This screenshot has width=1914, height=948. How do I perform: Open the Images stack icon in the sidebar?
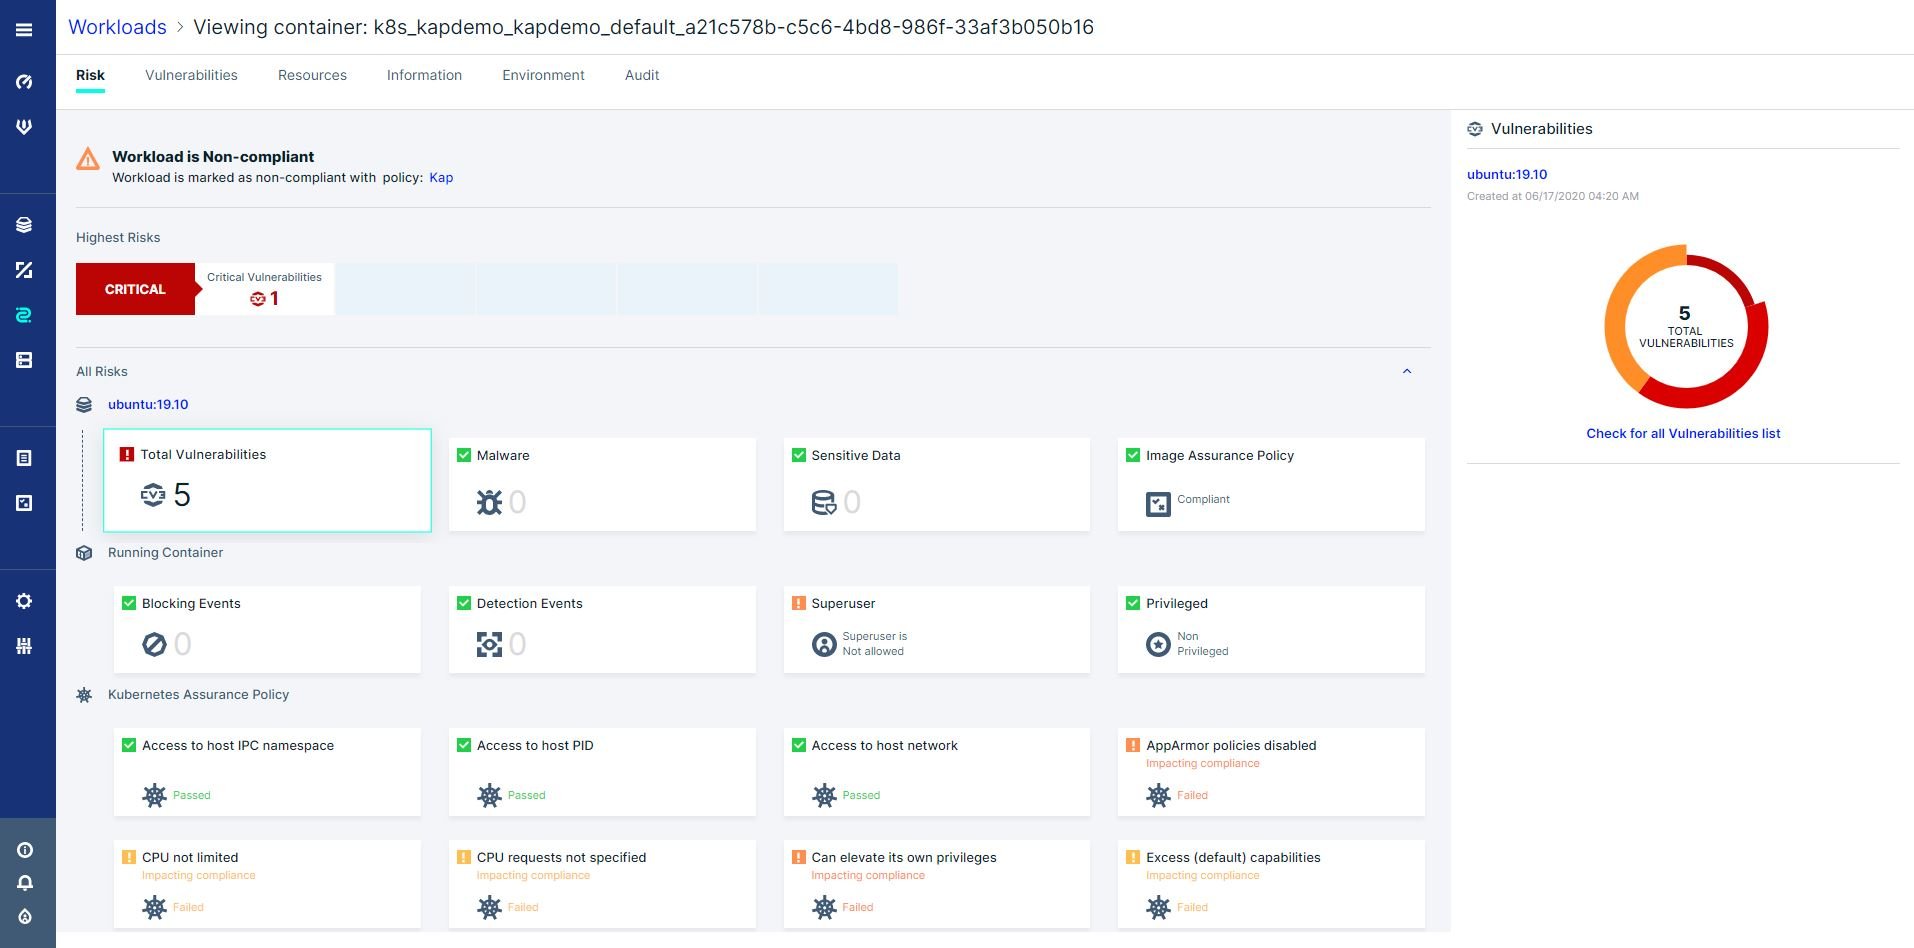25,224
